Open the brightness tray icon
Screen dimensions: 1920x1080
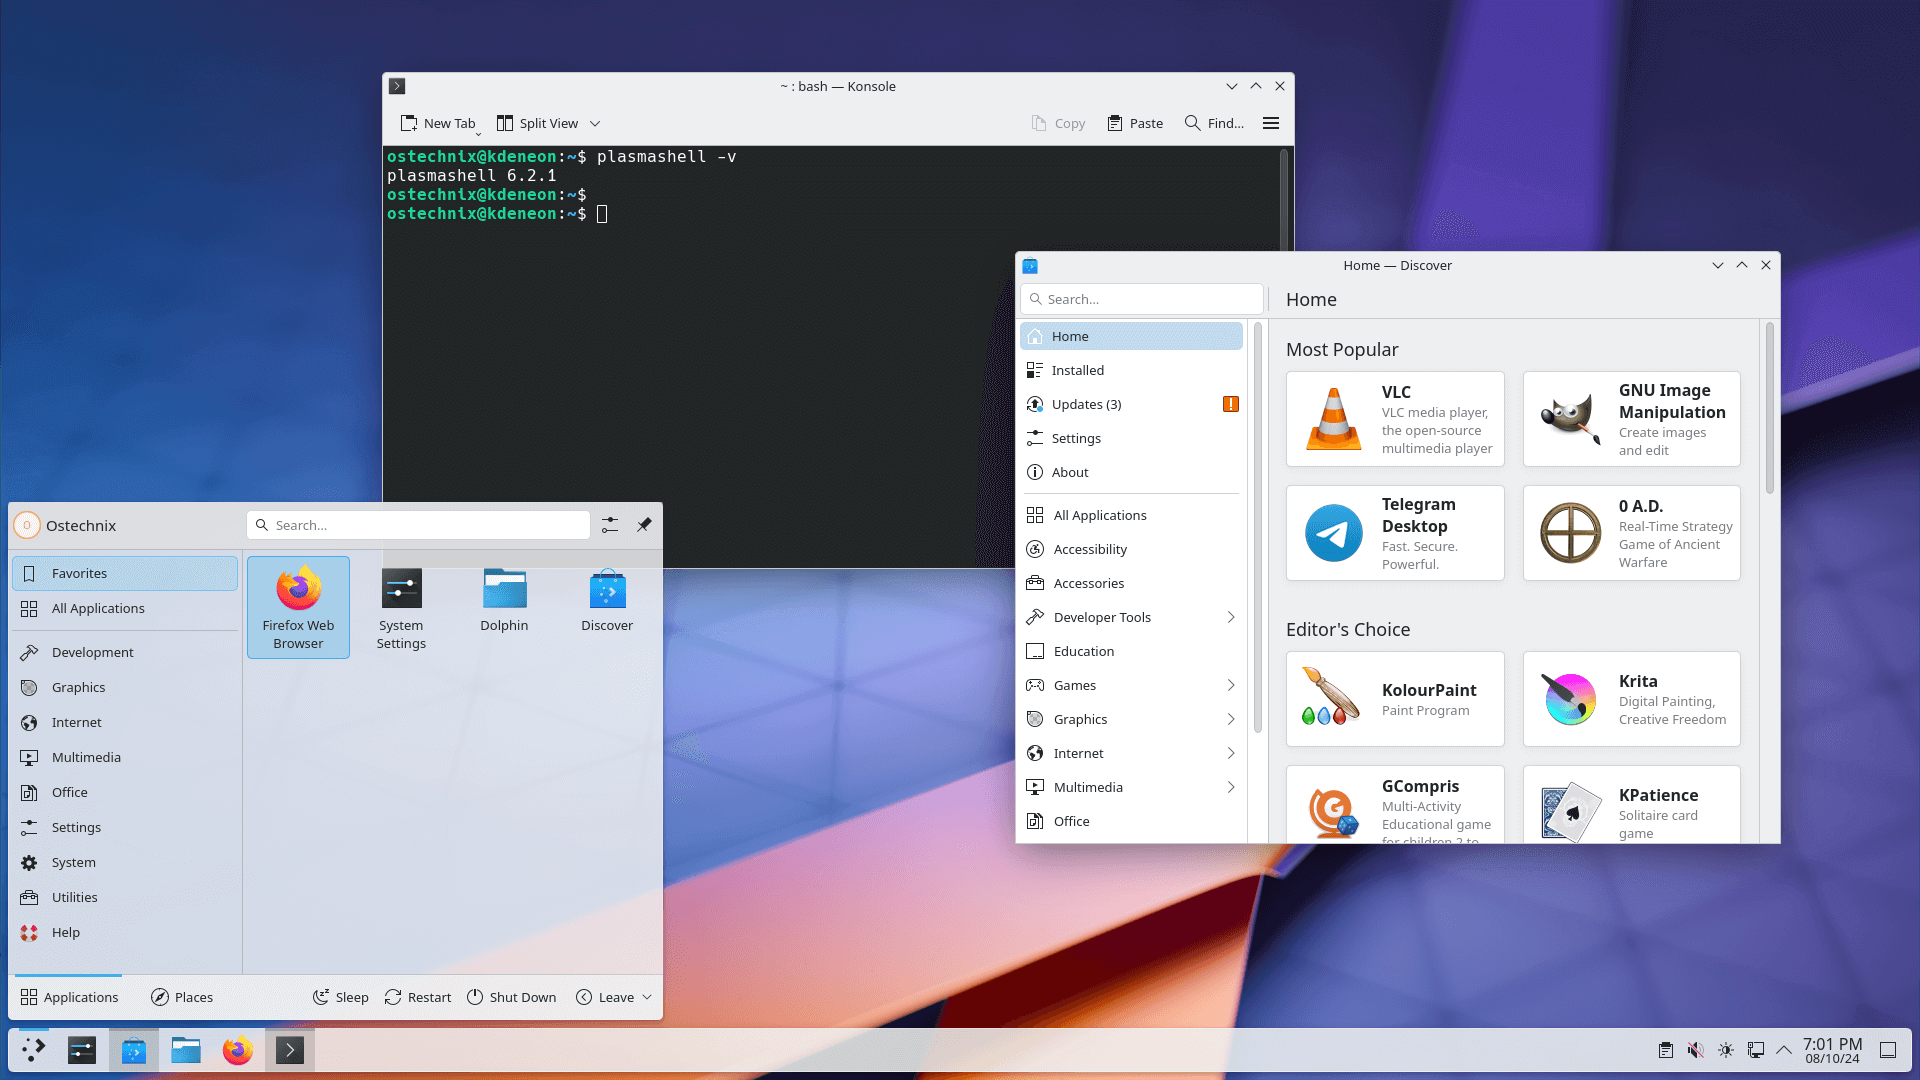pyautogui.click(x=1726, y=1050)
